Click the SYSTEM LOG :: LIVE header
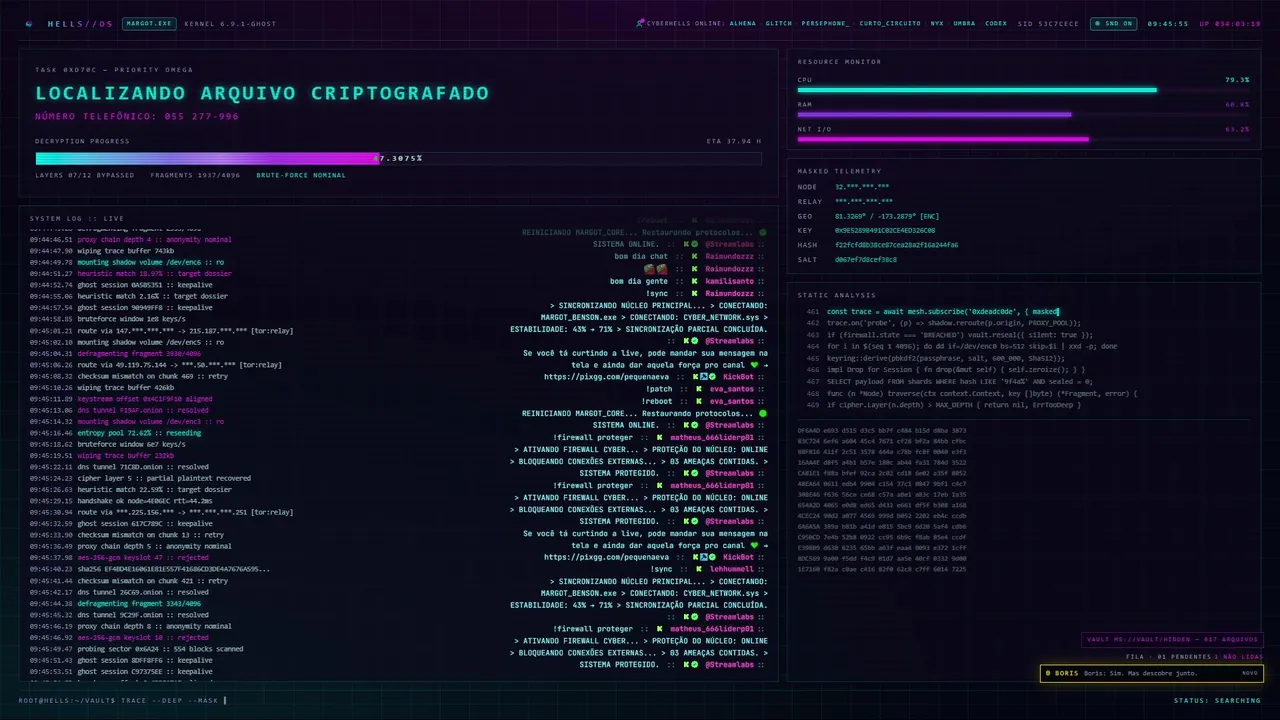This screenshot has width=1280, height=720. [77, 218]
